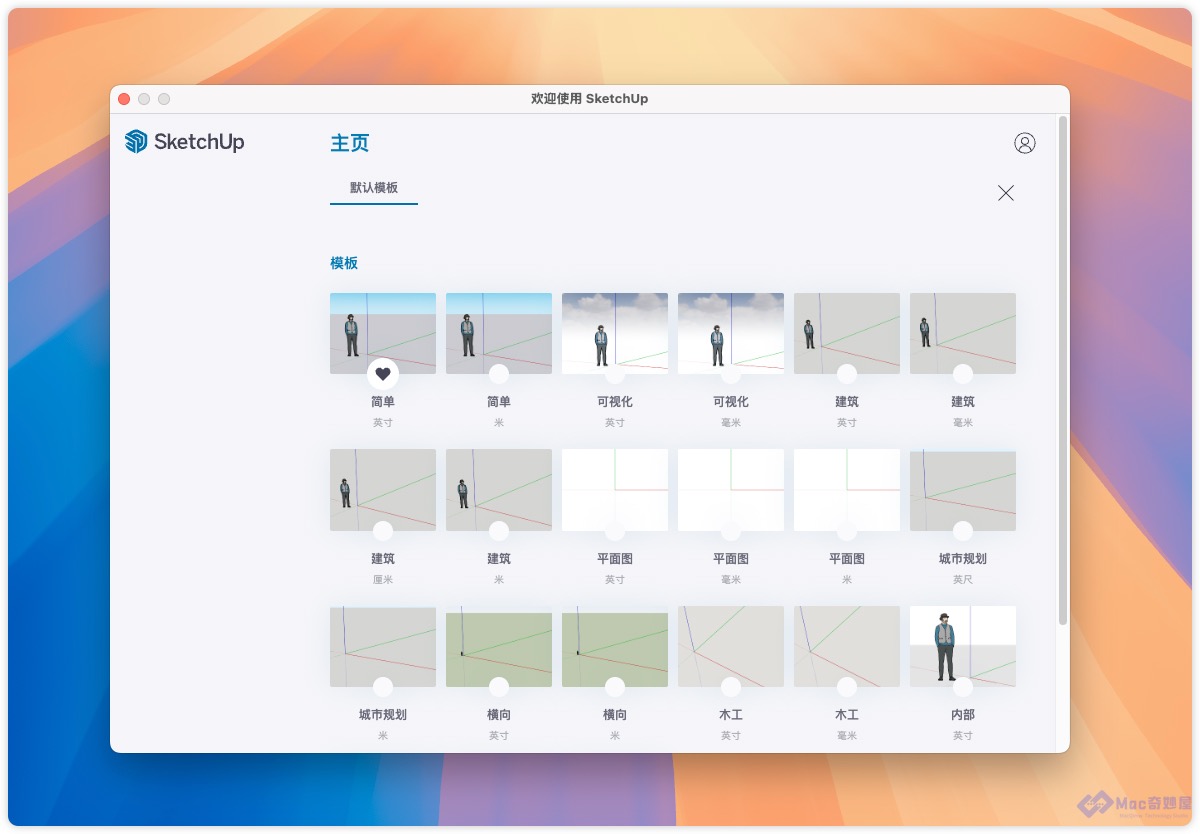Start with the 木工 毫米 template thumbnail
Viewport: 1200px width, 834px height.
[847, 646]
